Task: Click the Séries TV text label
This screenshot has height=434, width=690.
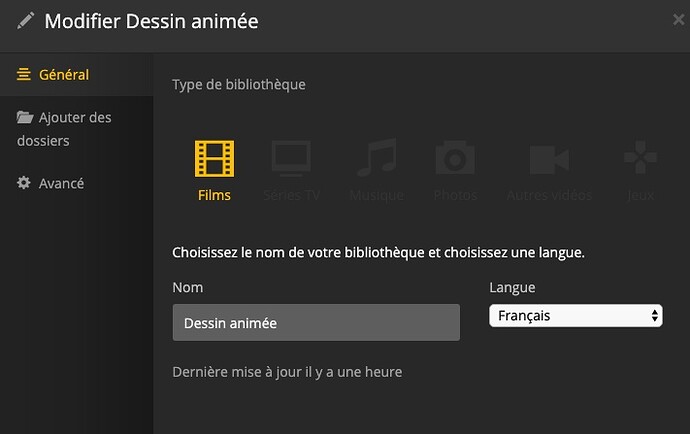Action: click(291, 195)
